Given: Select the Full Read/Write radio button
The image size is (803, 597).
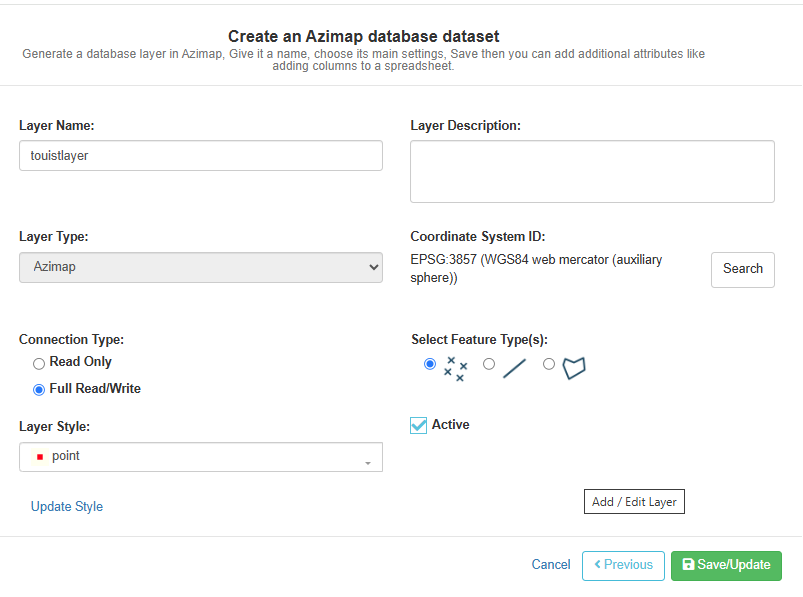Looking at the screenshot, I should (39, 390).
